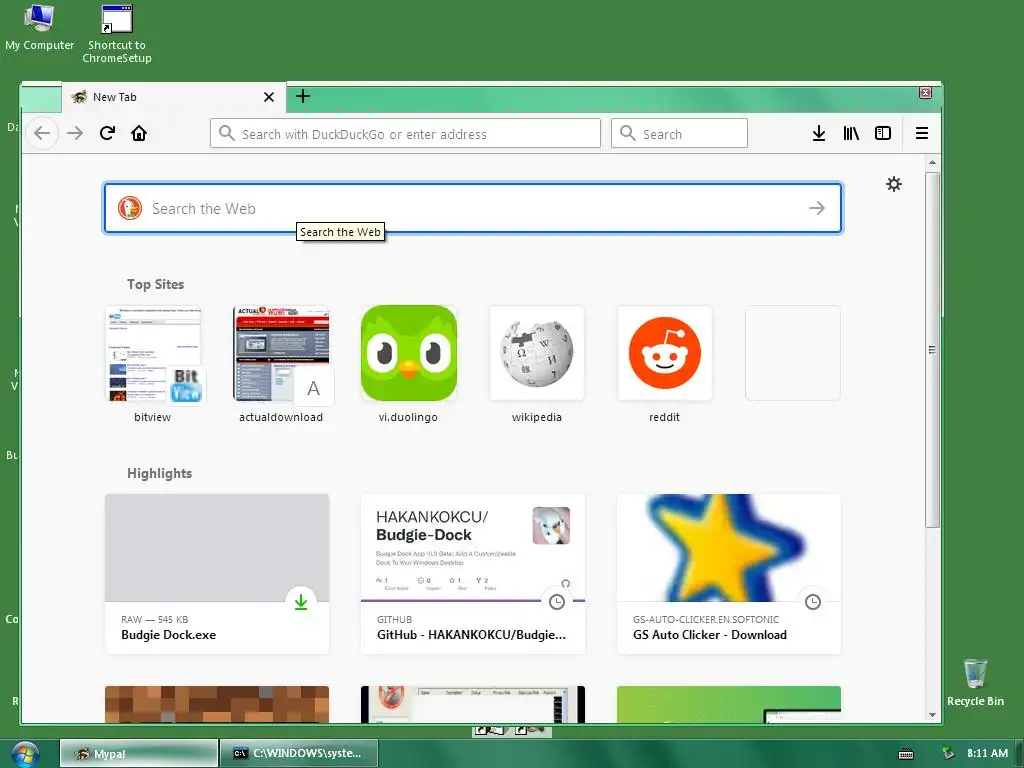The height and width of the screenshot is (768, 1024).
Task: Switch to C:\WINDOWS\syste... taskbar button
Action: tap(298, 754)
